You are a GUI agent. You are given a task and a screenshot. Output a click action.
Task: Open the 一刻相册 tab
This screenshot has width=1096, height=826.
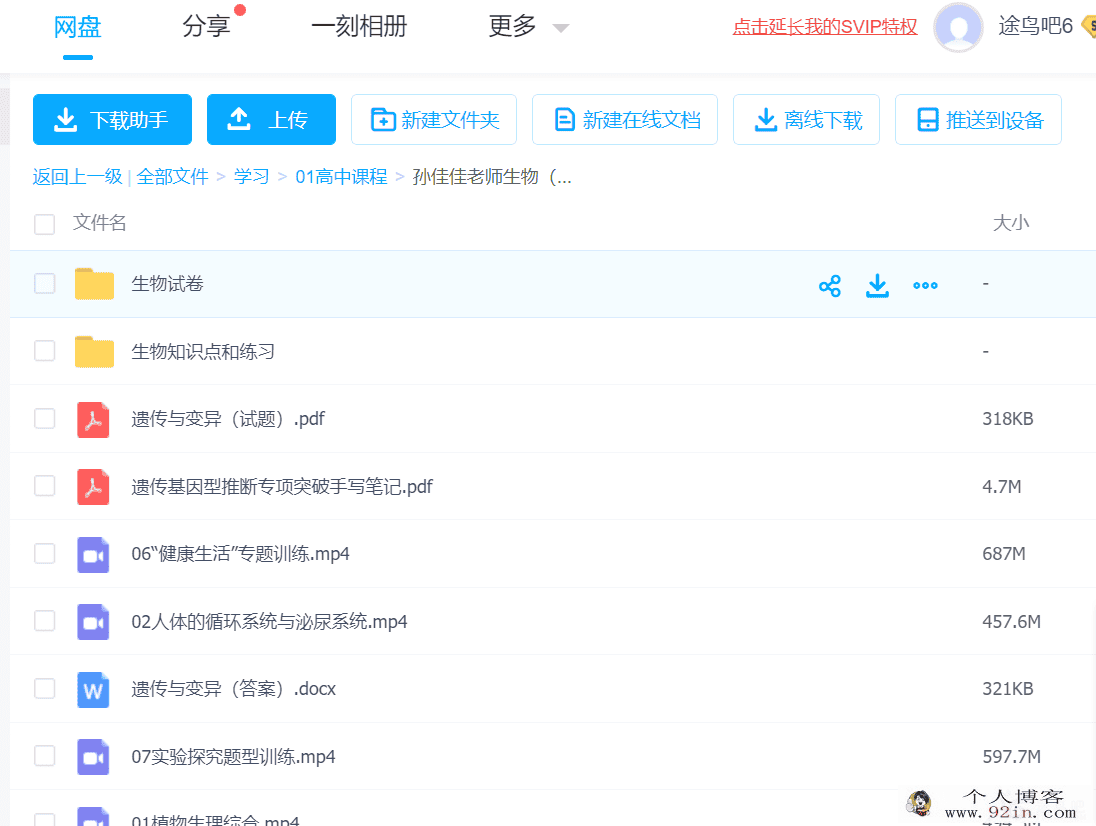[x=359, y=27]
